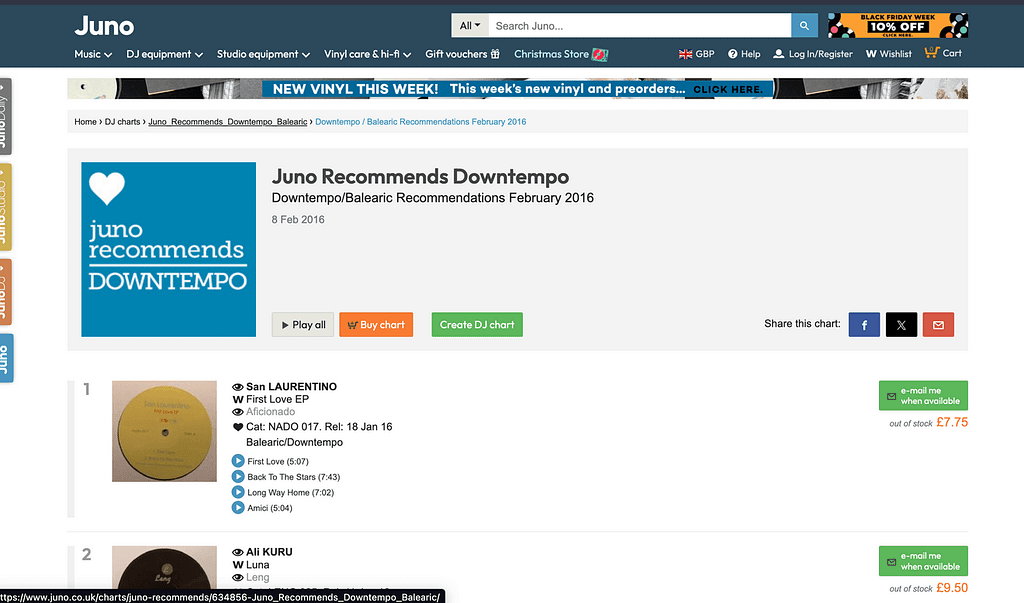Image resolution: width=1024 pixels, height=603 pixels.
Task: Click the orange Buy chart button
Action: (x=376, y=325)
